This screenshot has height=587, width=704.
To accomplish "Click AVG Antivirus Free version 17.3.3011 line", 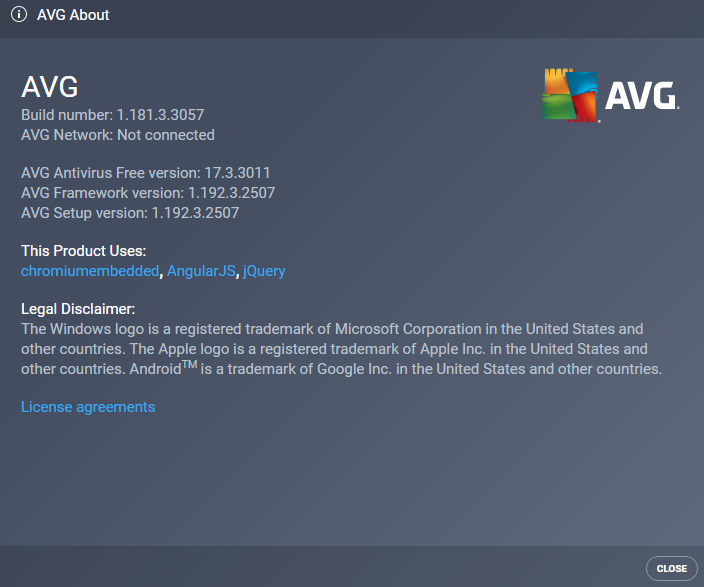I will (145, 173).
